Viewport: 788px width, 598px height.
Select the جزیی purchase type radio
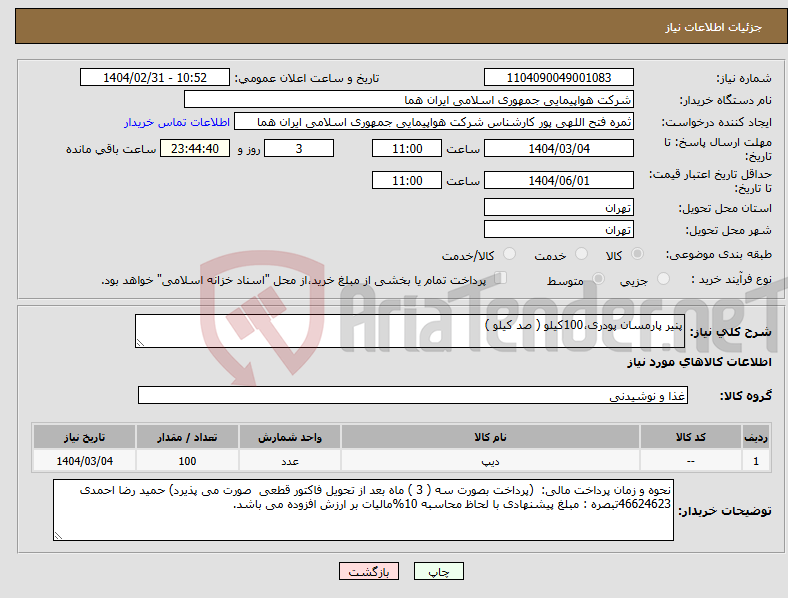click(x=663, y=278)
